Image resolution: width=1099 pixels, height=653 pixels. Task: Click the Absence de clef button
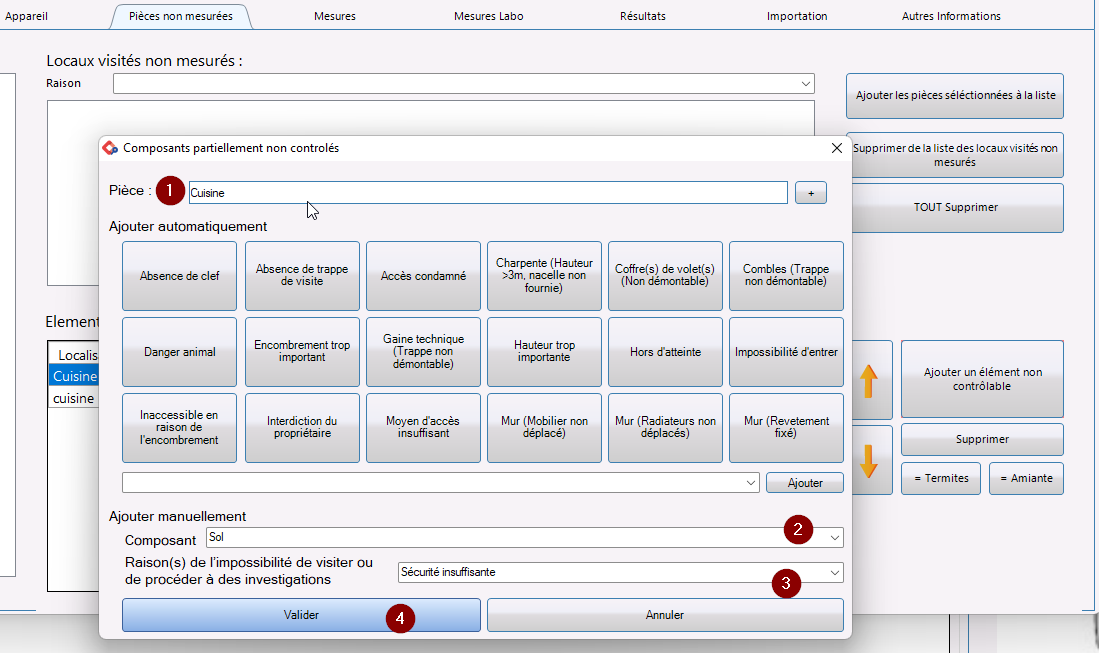(179, 276)
